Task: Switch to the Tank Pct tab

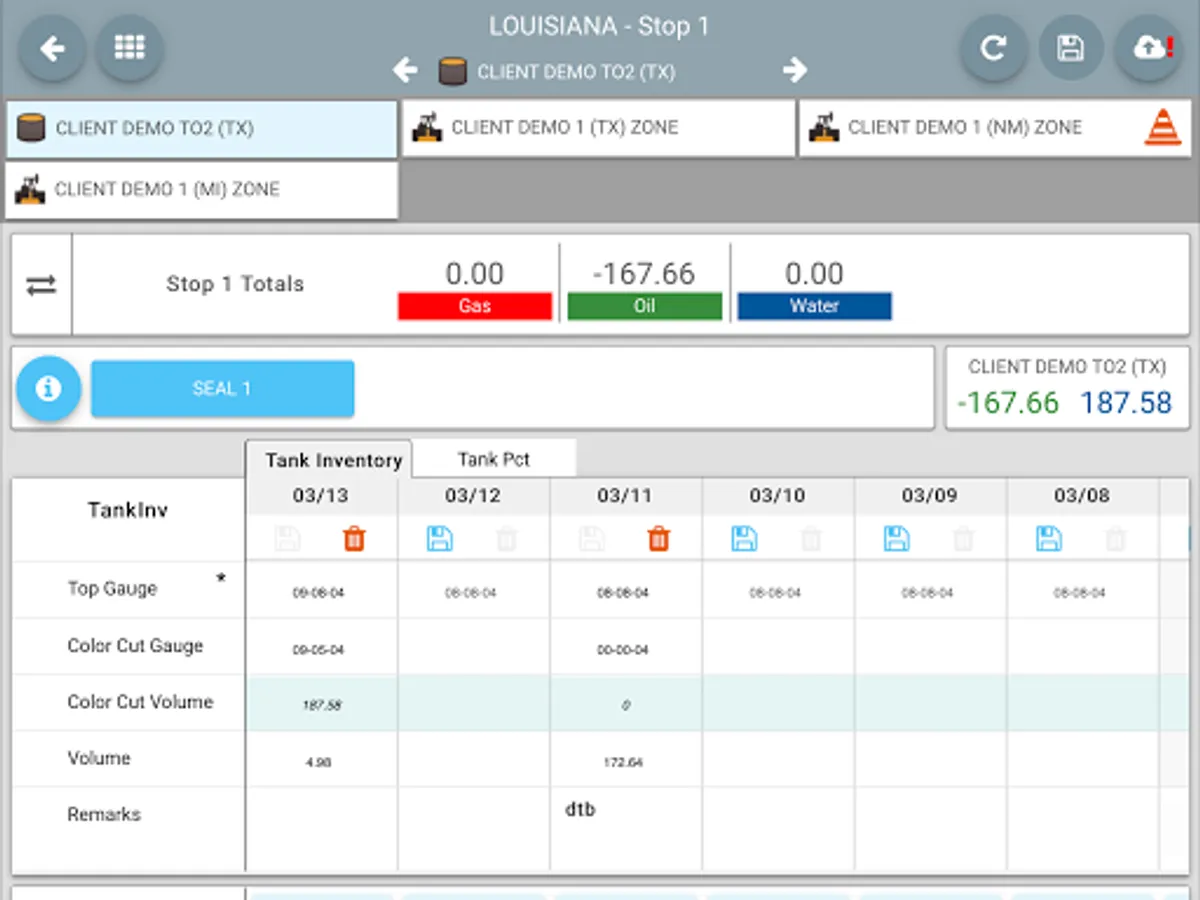Action: point(494,460)
